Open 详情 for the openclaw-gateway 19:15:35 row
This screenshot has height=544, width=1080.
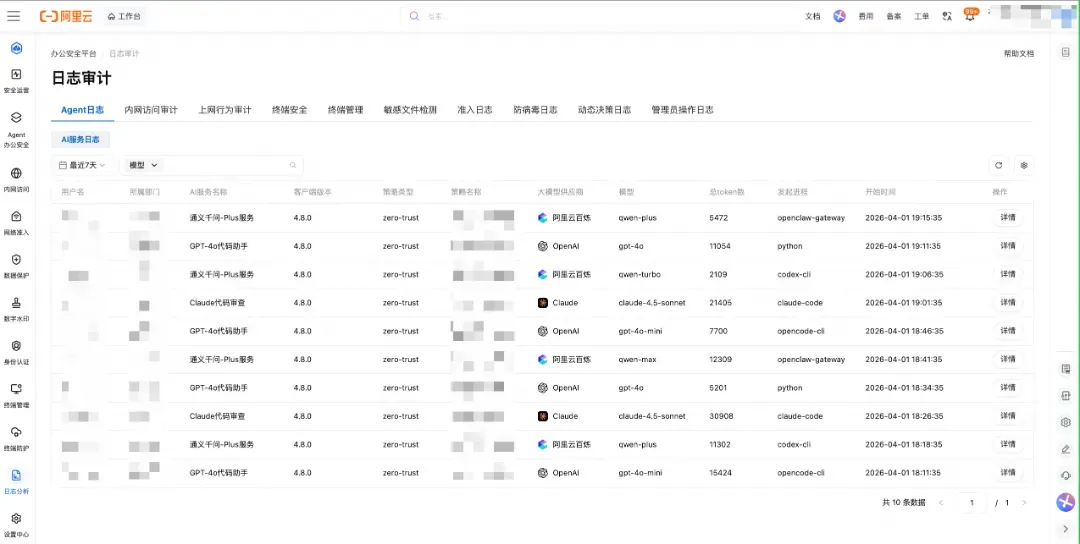(1008, 218)
